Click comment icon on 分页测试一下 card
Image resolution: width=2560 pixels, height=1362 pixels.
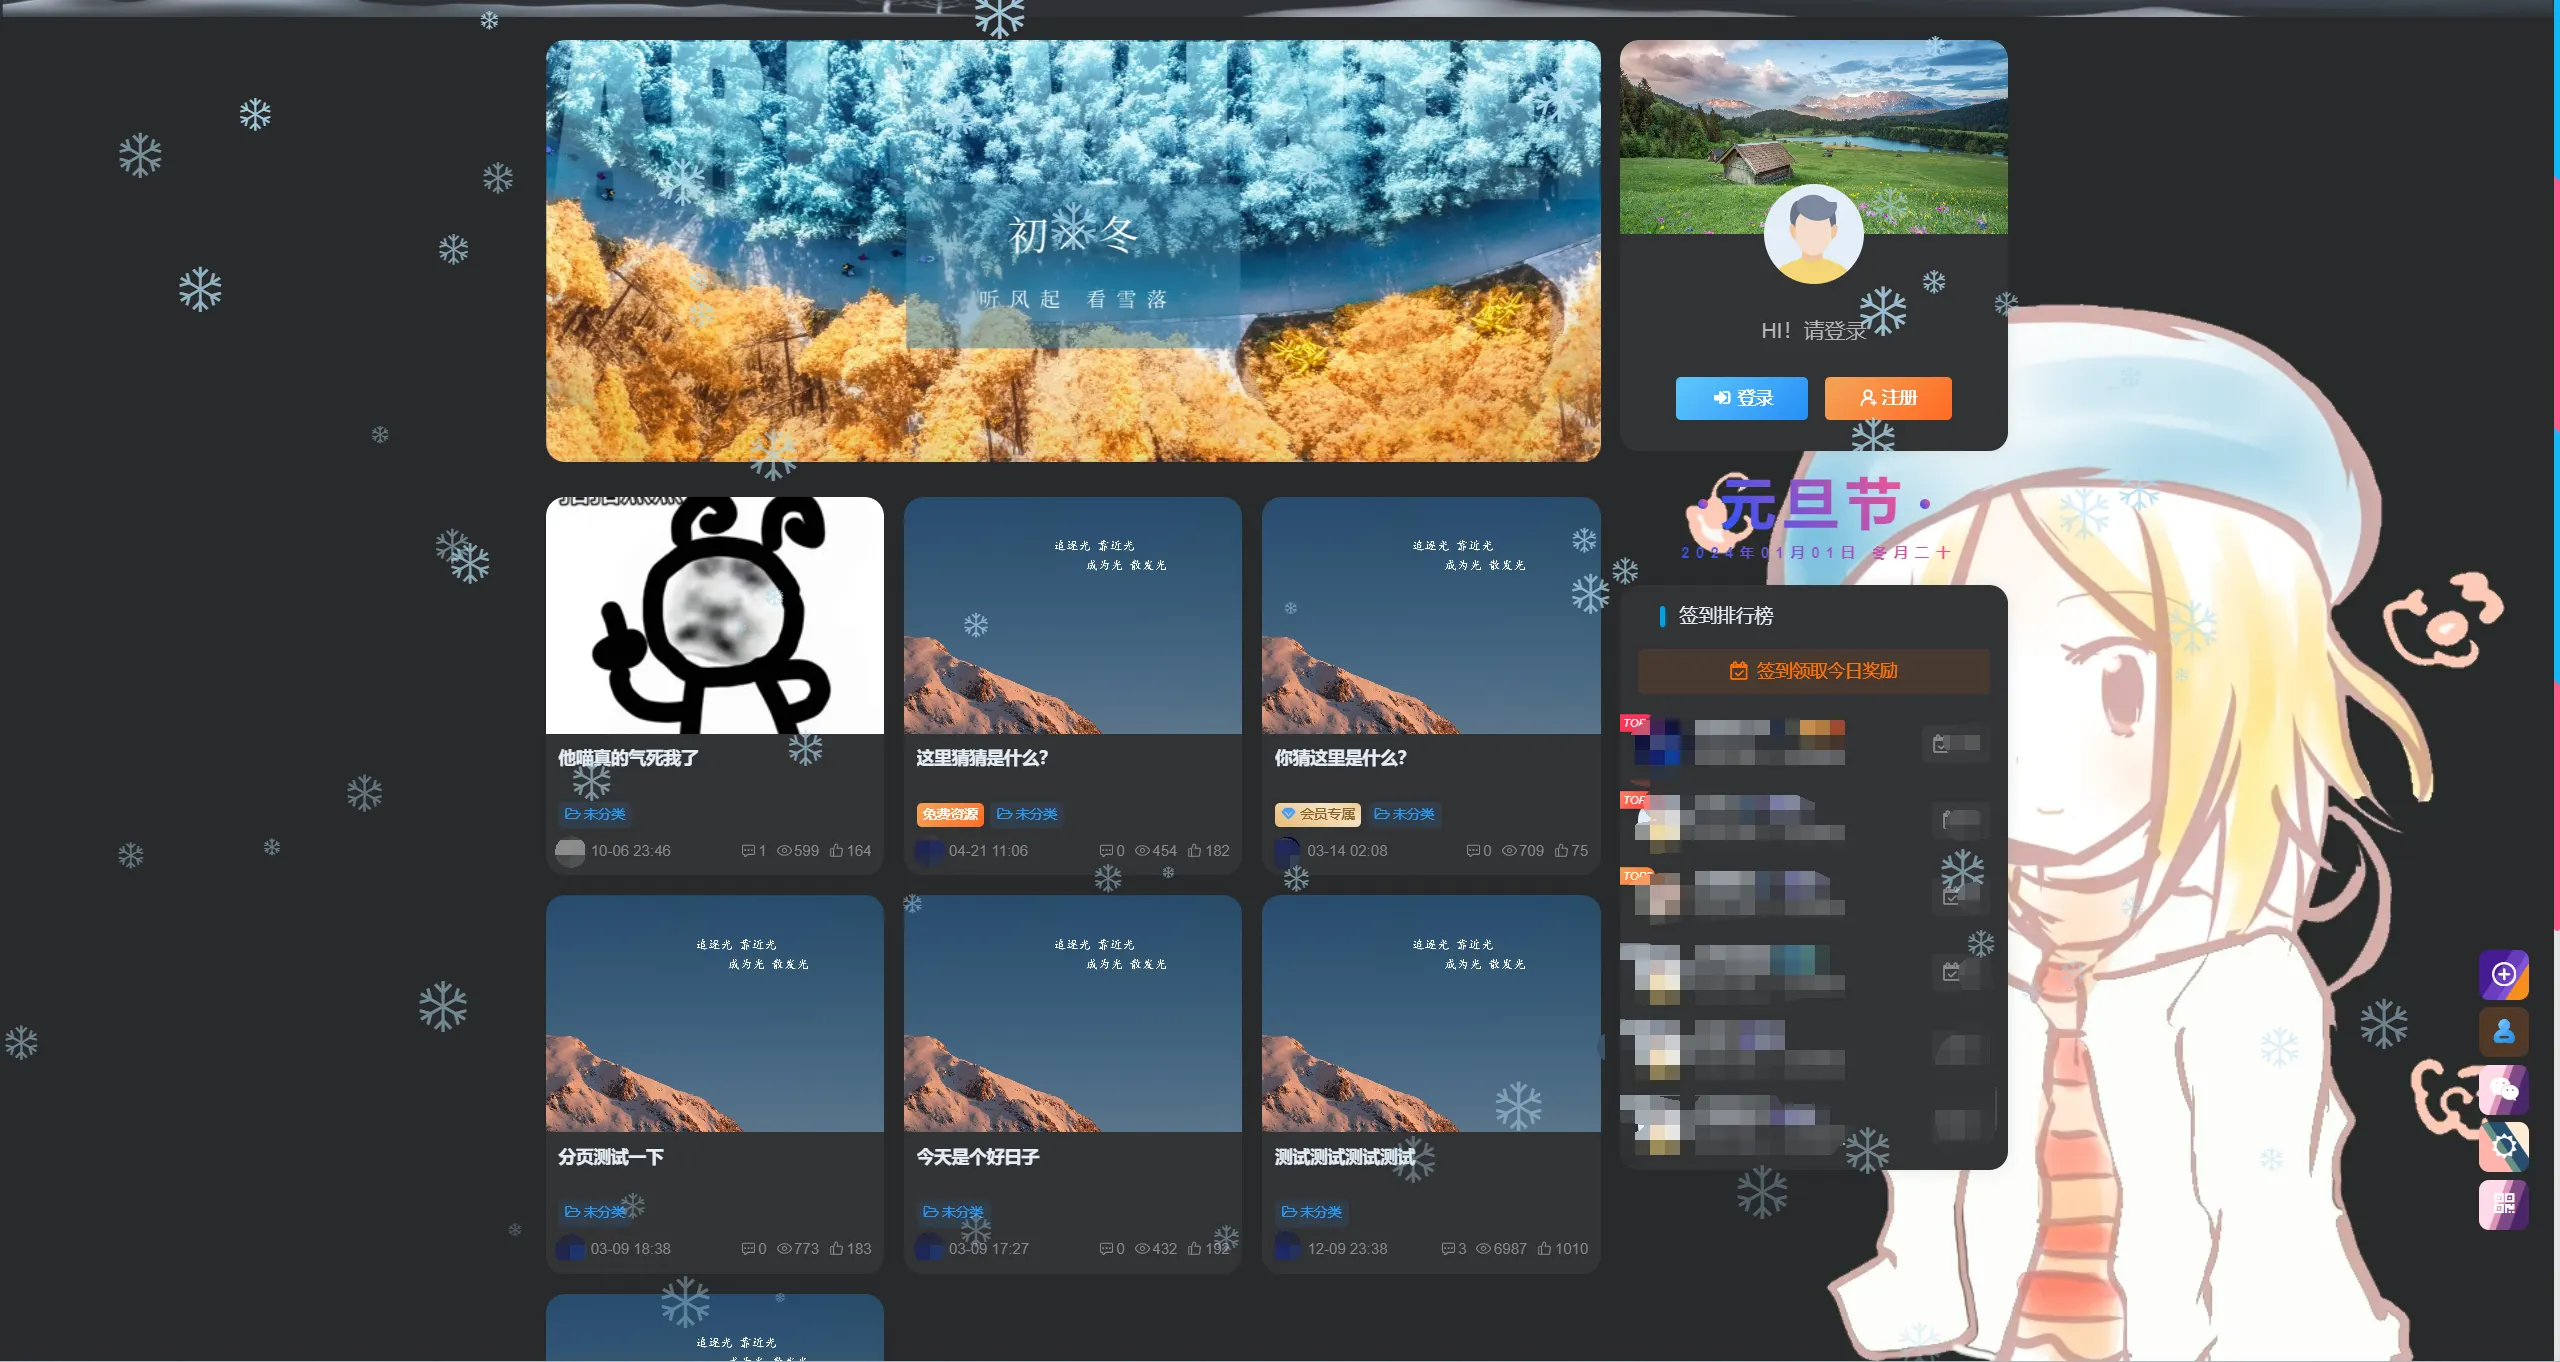[753, 1249]
